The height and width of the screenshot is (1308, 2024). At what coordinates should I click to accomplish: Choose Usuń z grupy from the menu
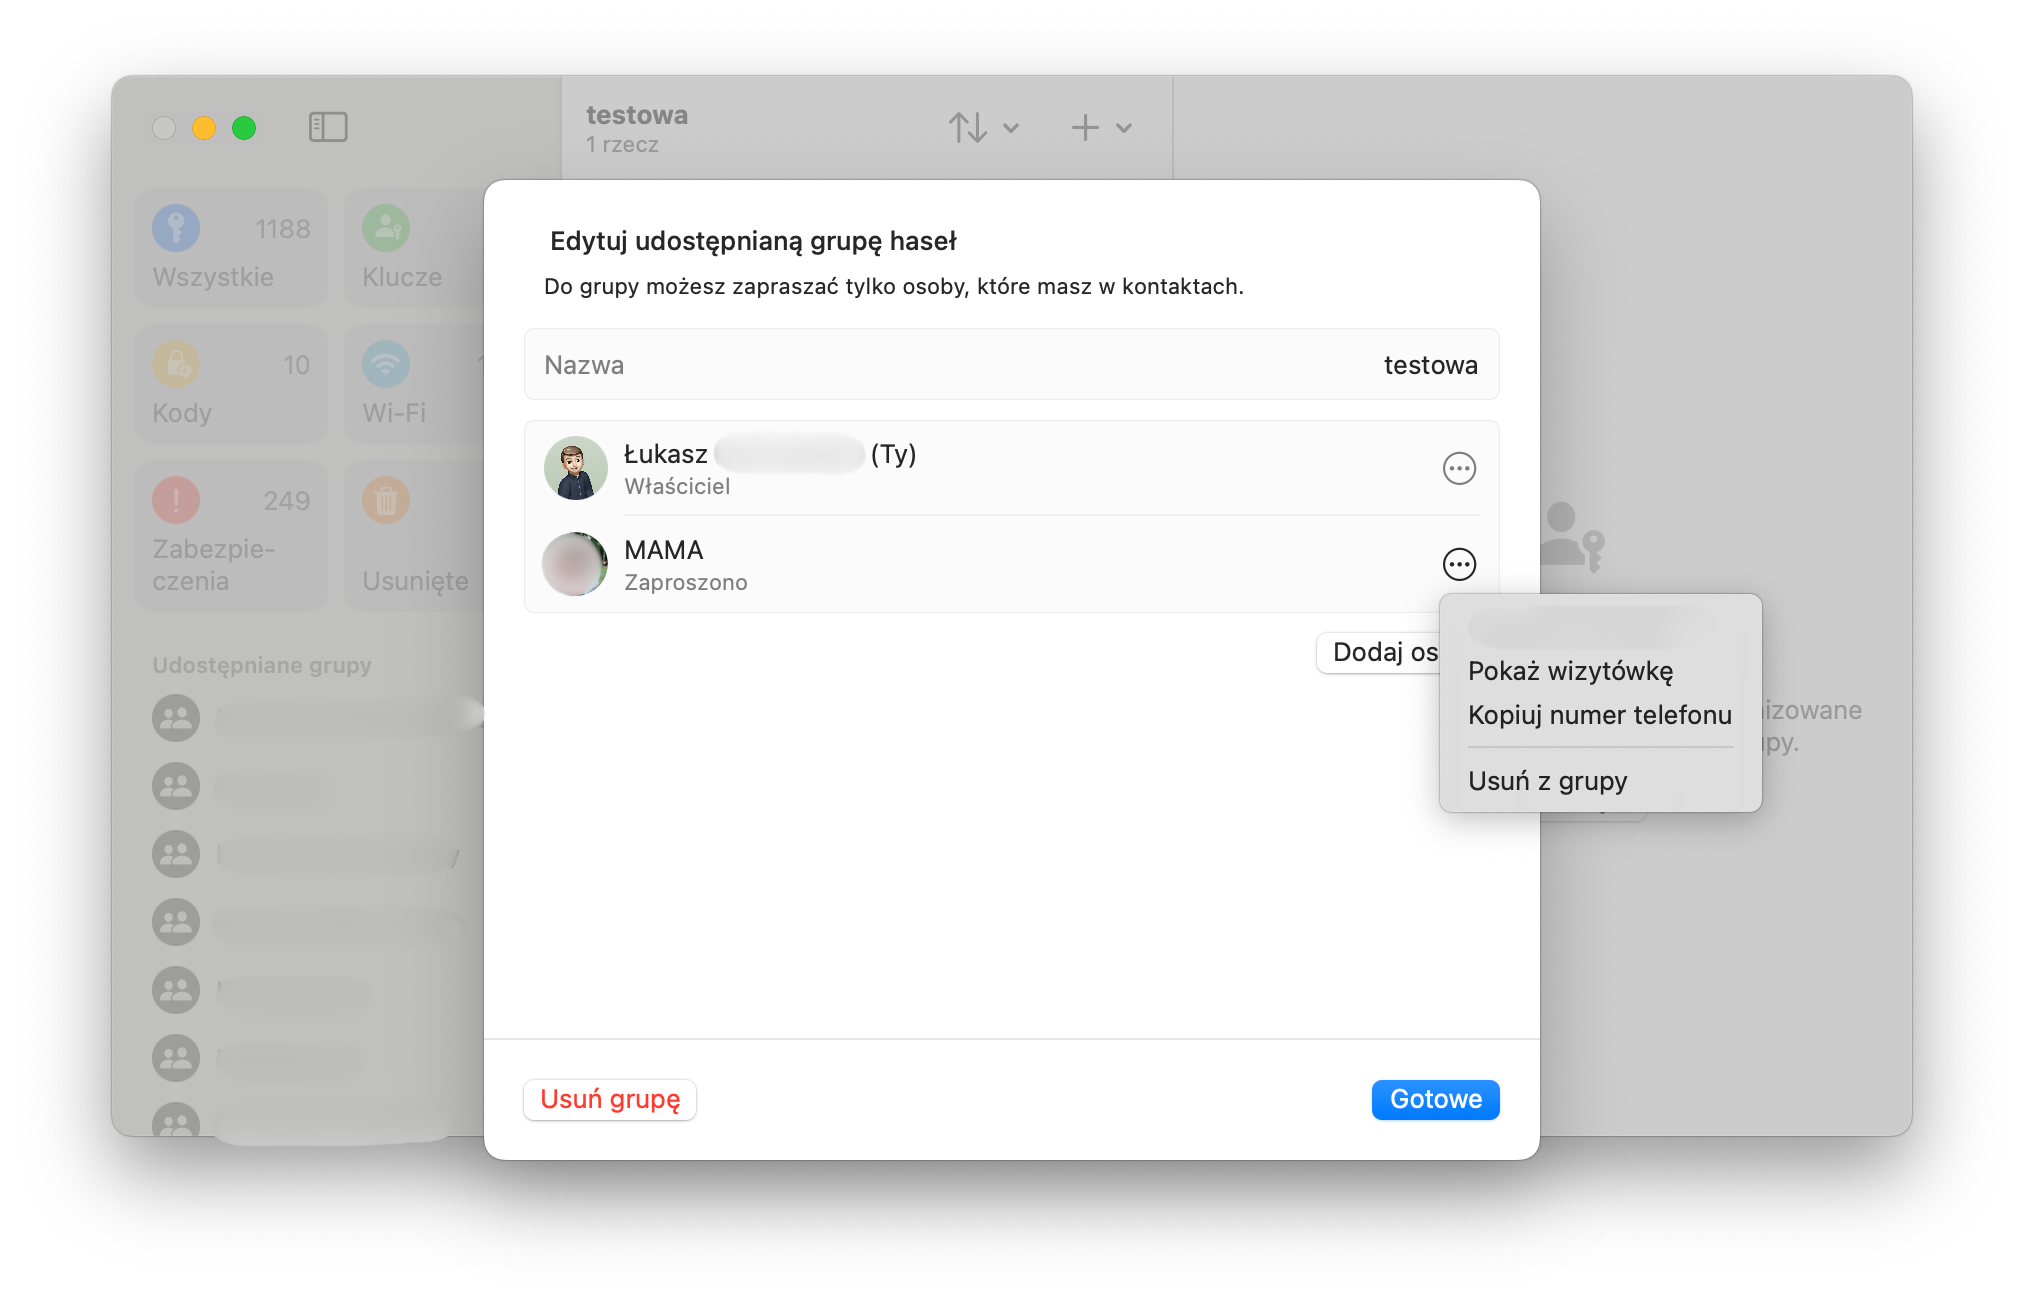1547,781
